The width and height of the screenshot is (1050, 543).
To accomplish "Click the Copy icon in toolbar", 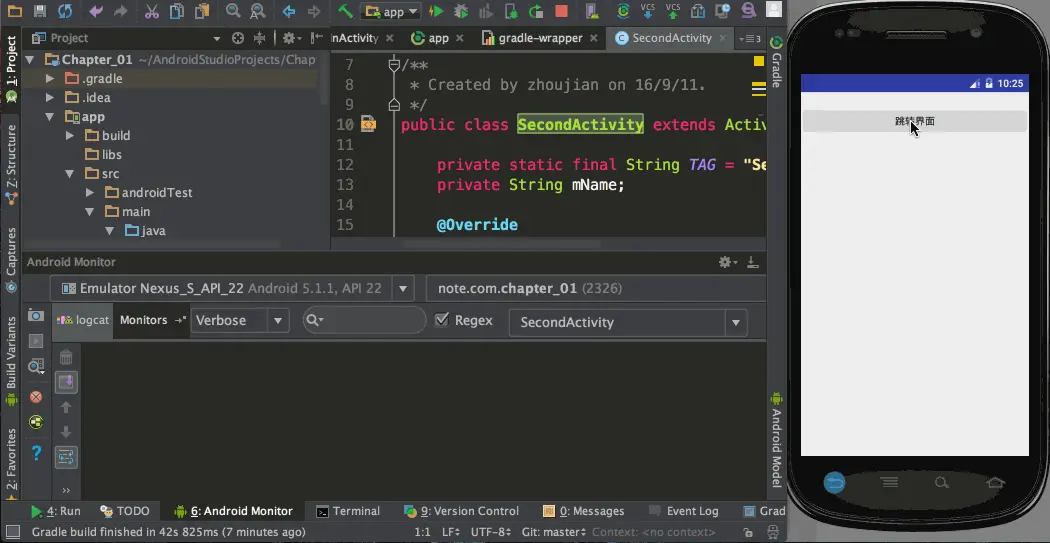I will click(x=176, y=11).
